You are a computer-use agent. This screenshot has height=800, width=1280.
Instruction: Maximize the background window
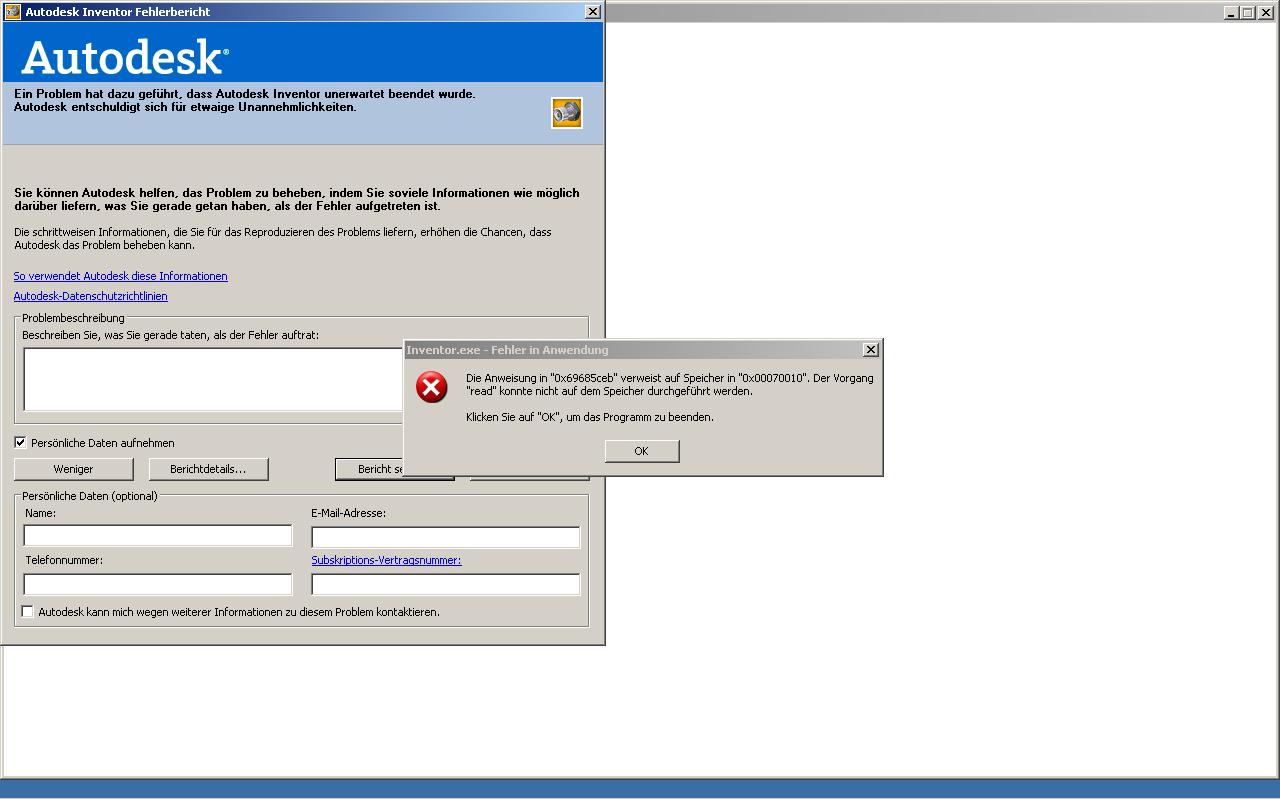(x=1247, y=13)
